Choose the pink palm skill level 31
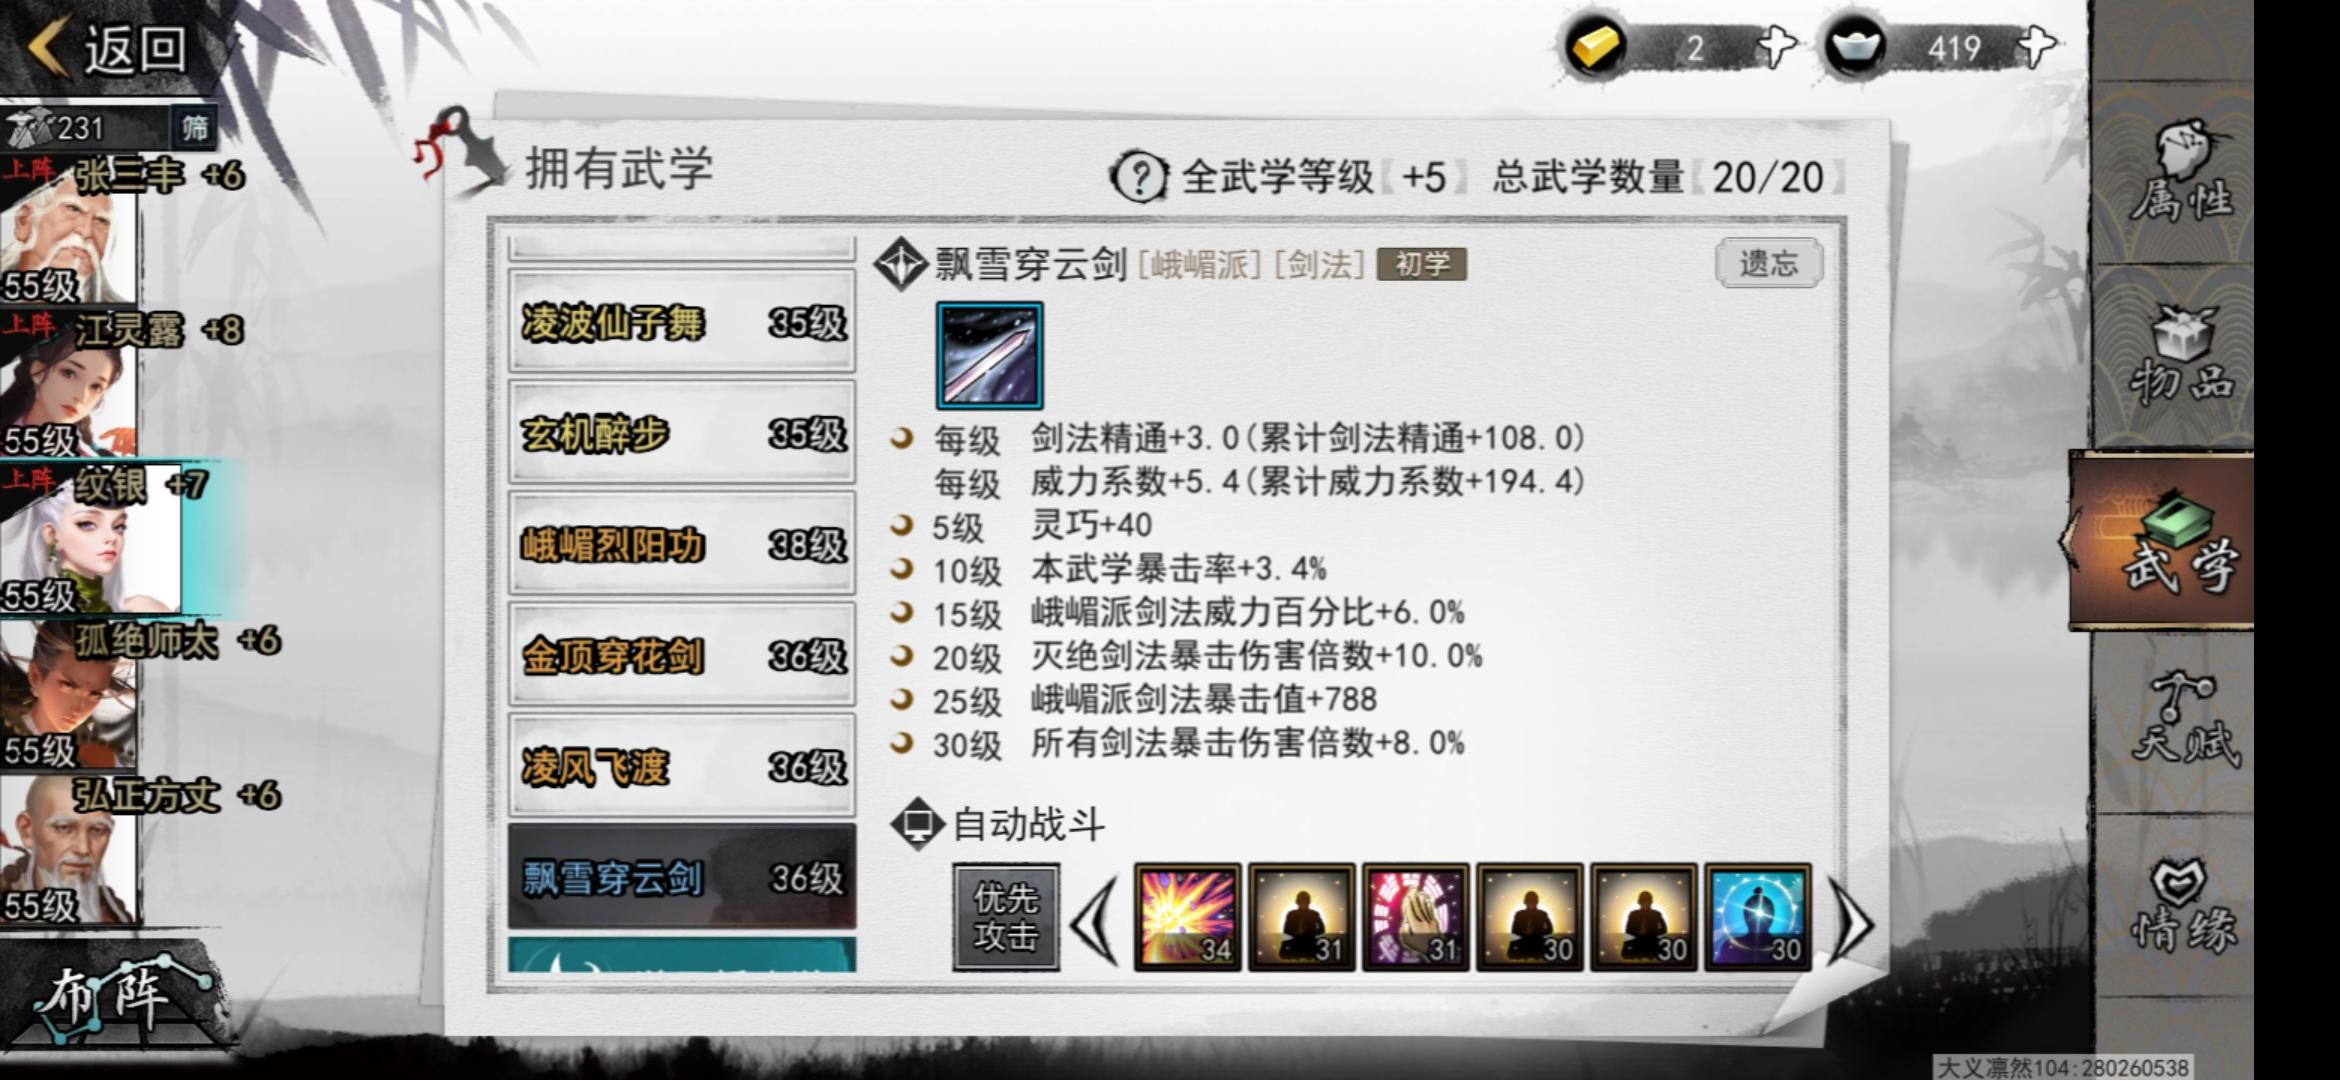 tap(1415, 918)
